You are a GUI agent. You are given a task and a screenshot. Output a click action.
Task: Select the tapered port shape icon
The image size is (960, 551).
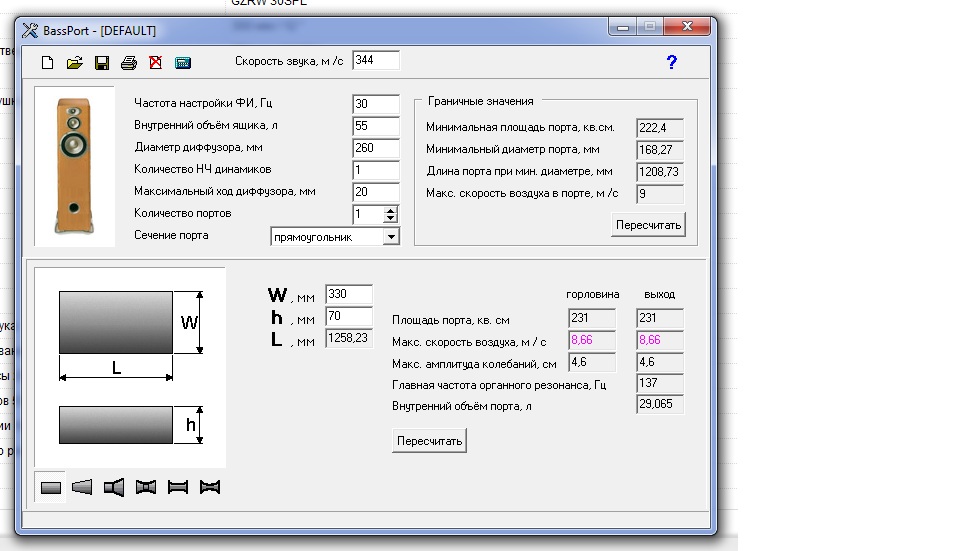(x=82, y=487)
